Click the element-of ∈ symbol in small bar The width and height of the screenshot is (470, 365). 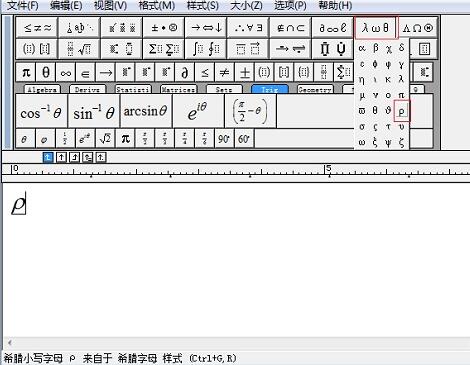(x=85, y=72)
